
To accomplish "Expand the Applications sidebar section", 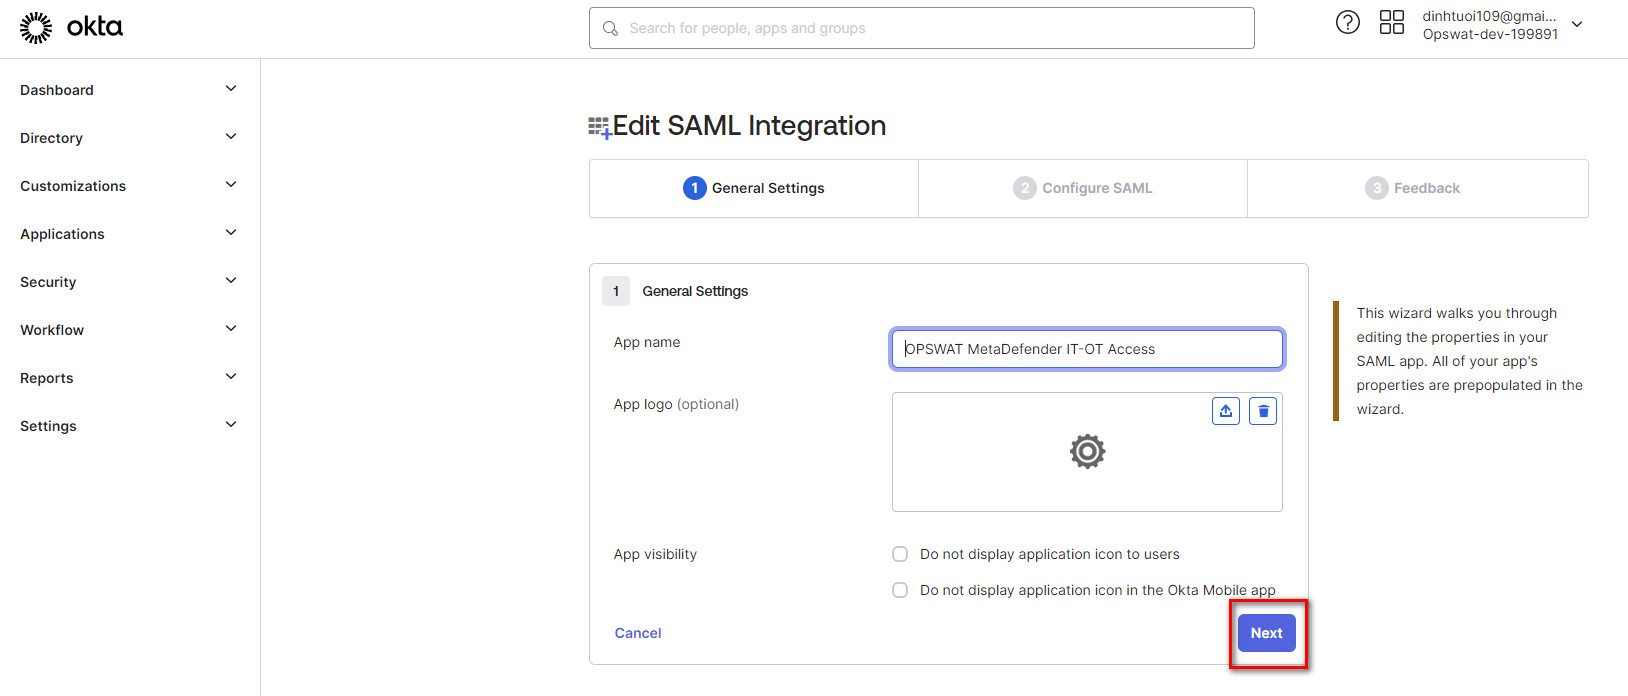I will 231,233.
